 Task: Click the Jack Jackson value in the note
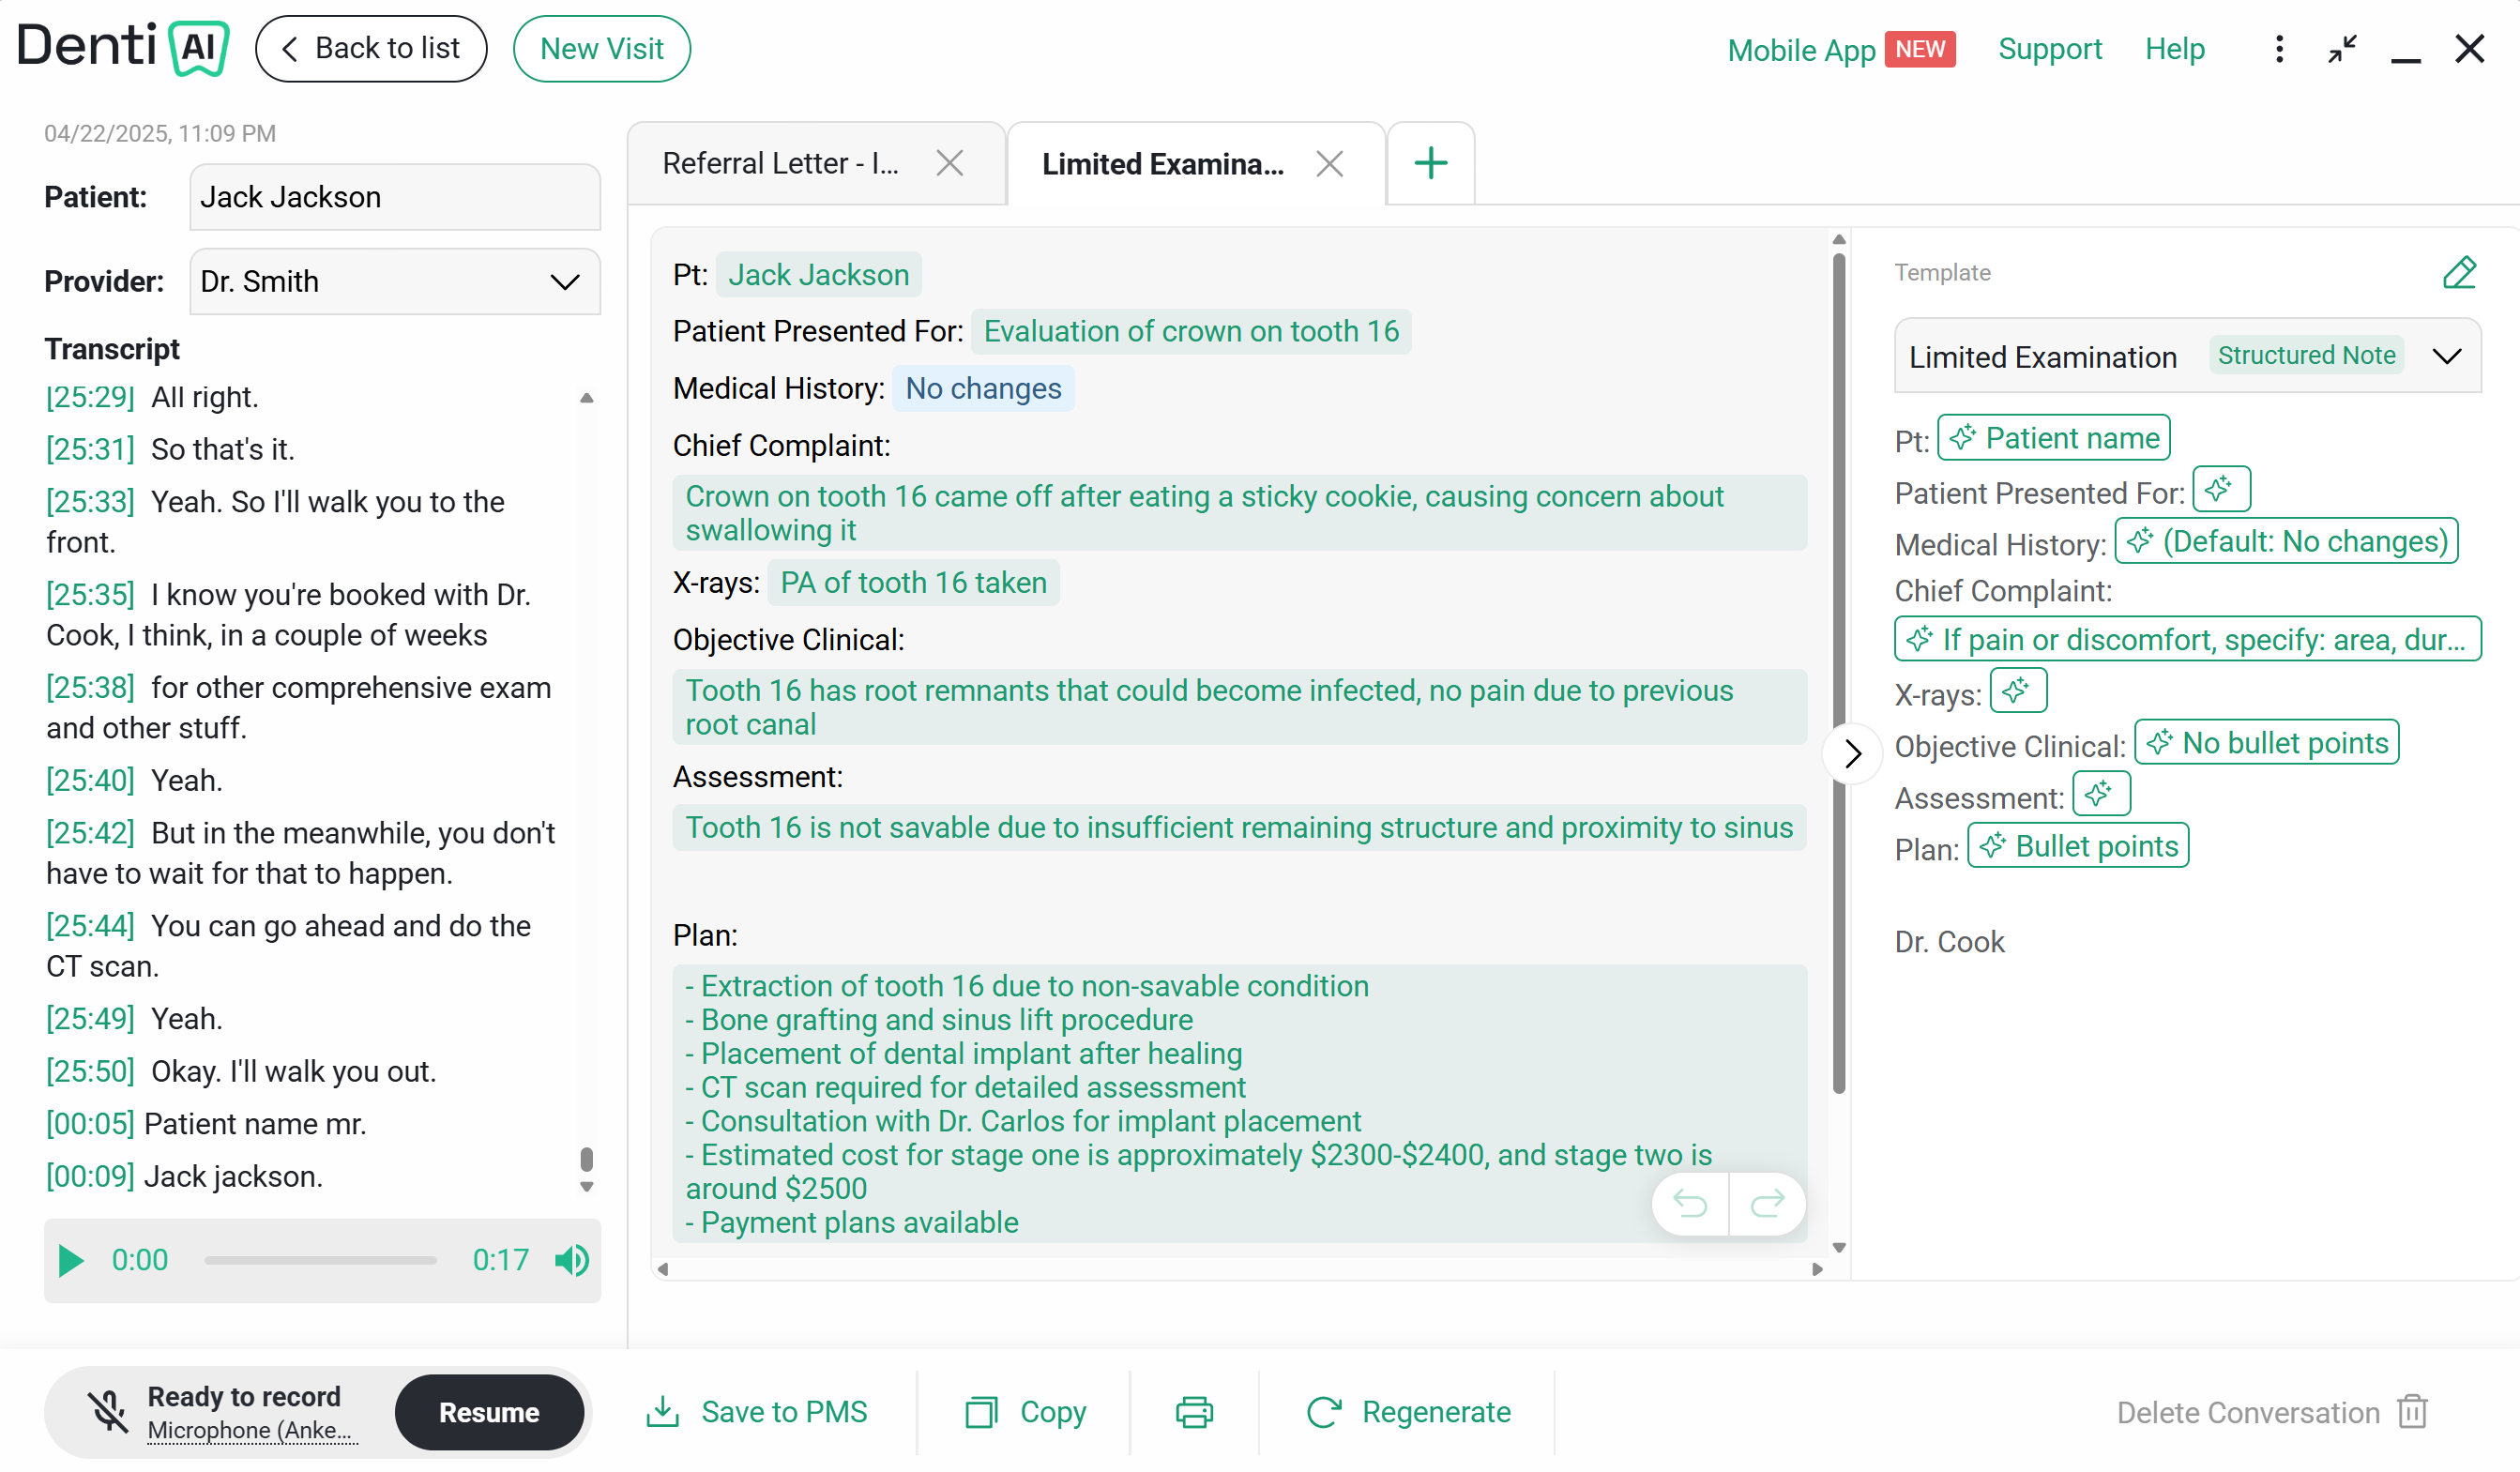pyautogui.click(x=818, y=274)
